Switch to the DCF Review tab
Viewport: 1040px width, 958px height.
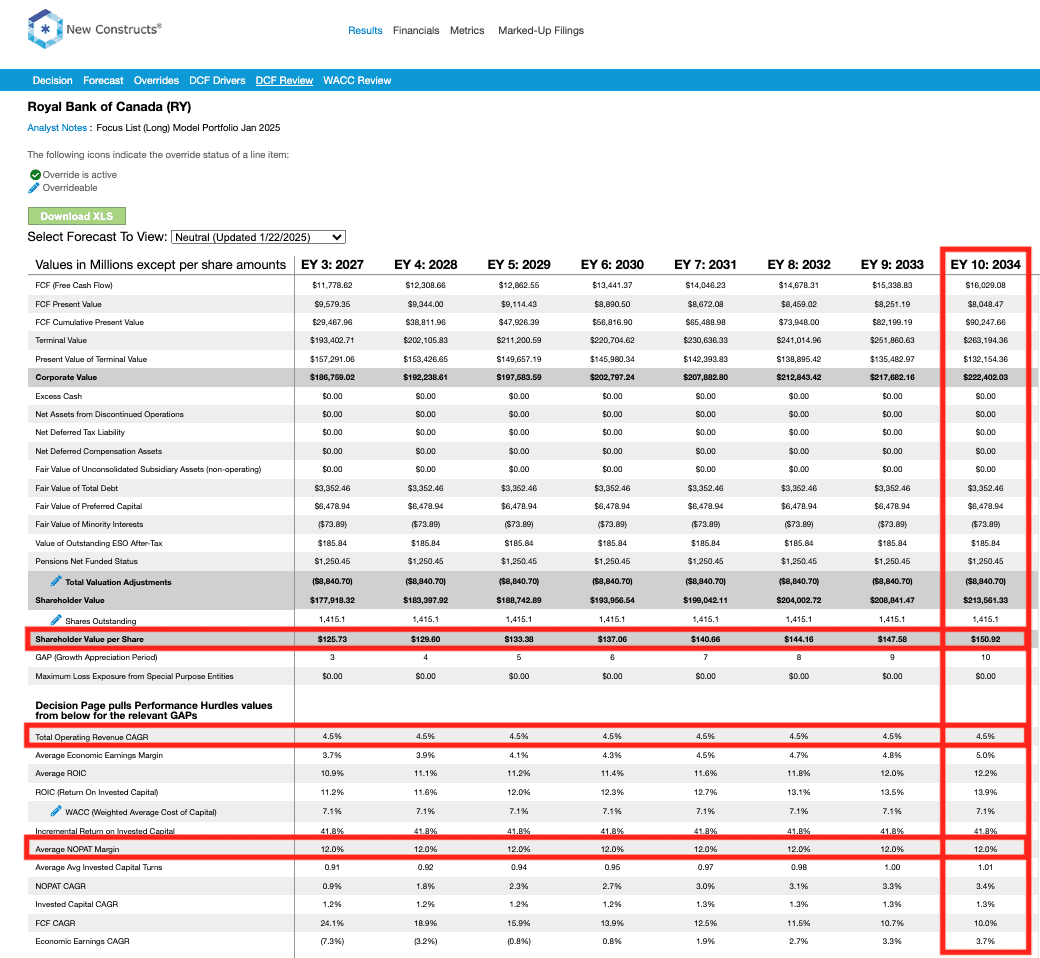tap(284, 80)
